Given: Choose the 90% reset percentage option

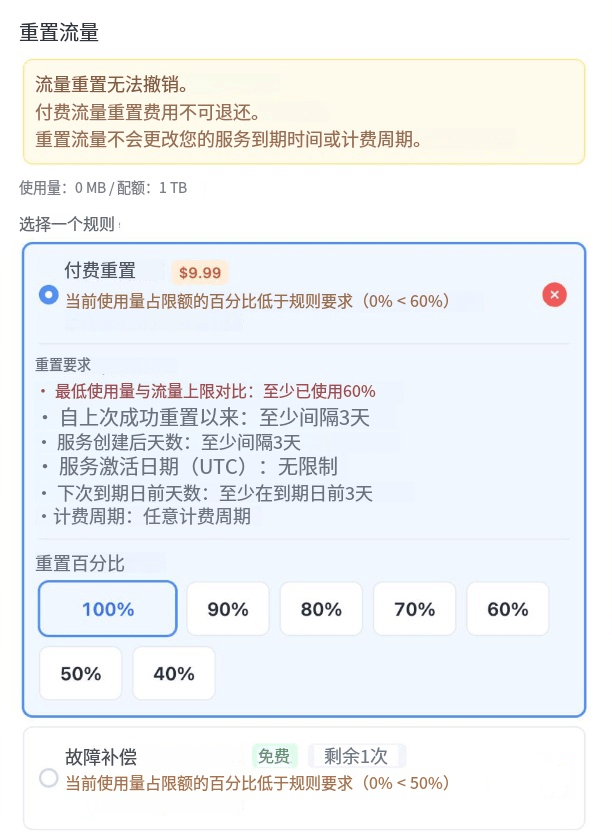Looking at the screenshot, I should pyautogui.click(x=227, y=608).
